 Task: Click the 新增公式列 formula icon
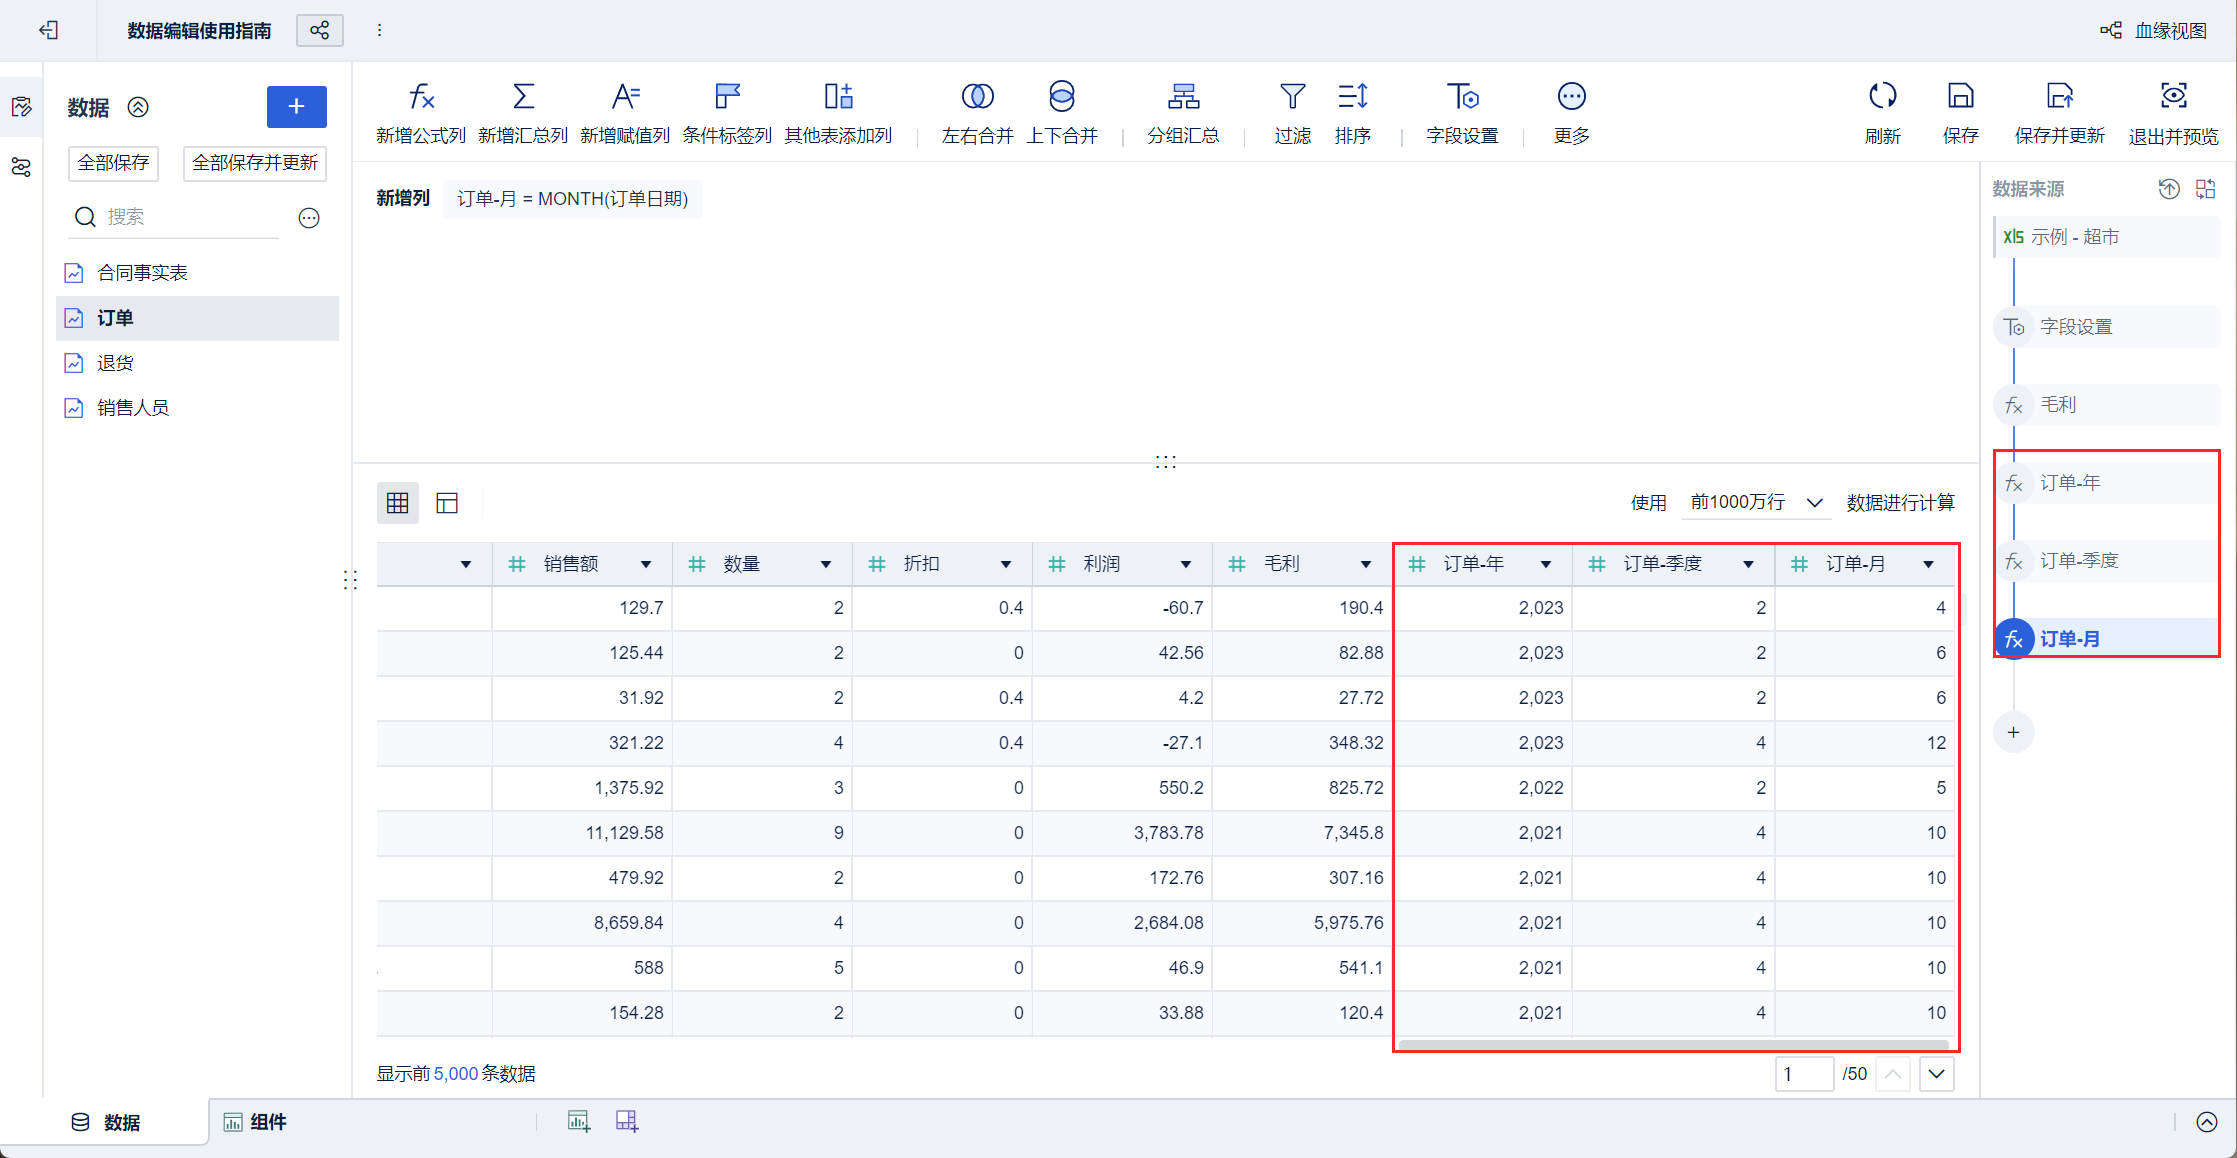coord(421,97)
